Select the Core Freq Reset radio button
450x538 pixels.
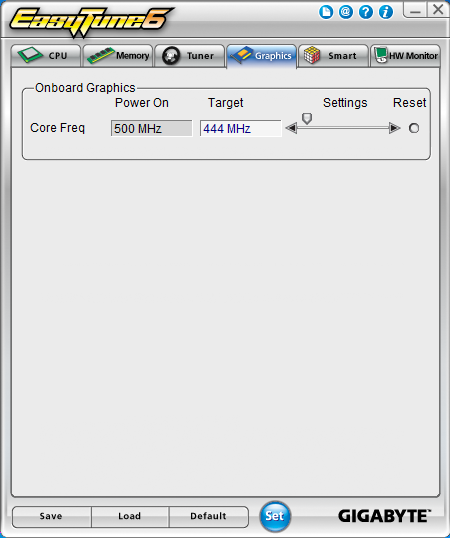(x=414, y=128)
